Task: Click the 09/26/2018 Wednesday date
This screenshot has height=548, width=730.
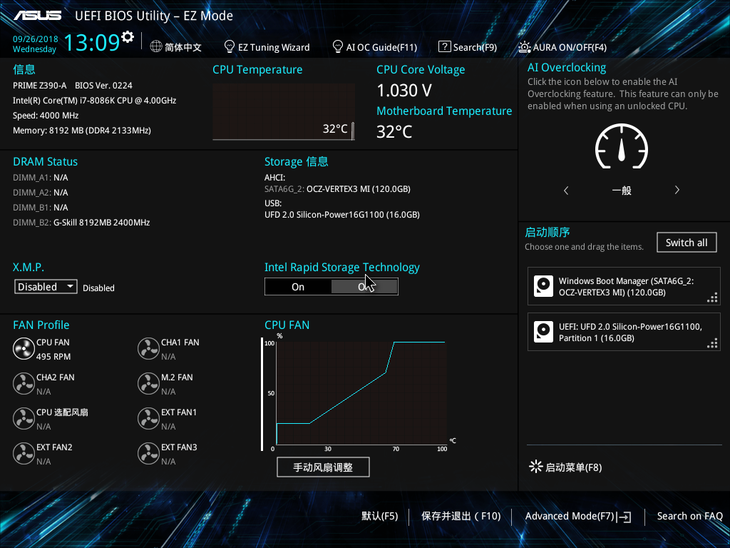Action: [x=35, y=44]
